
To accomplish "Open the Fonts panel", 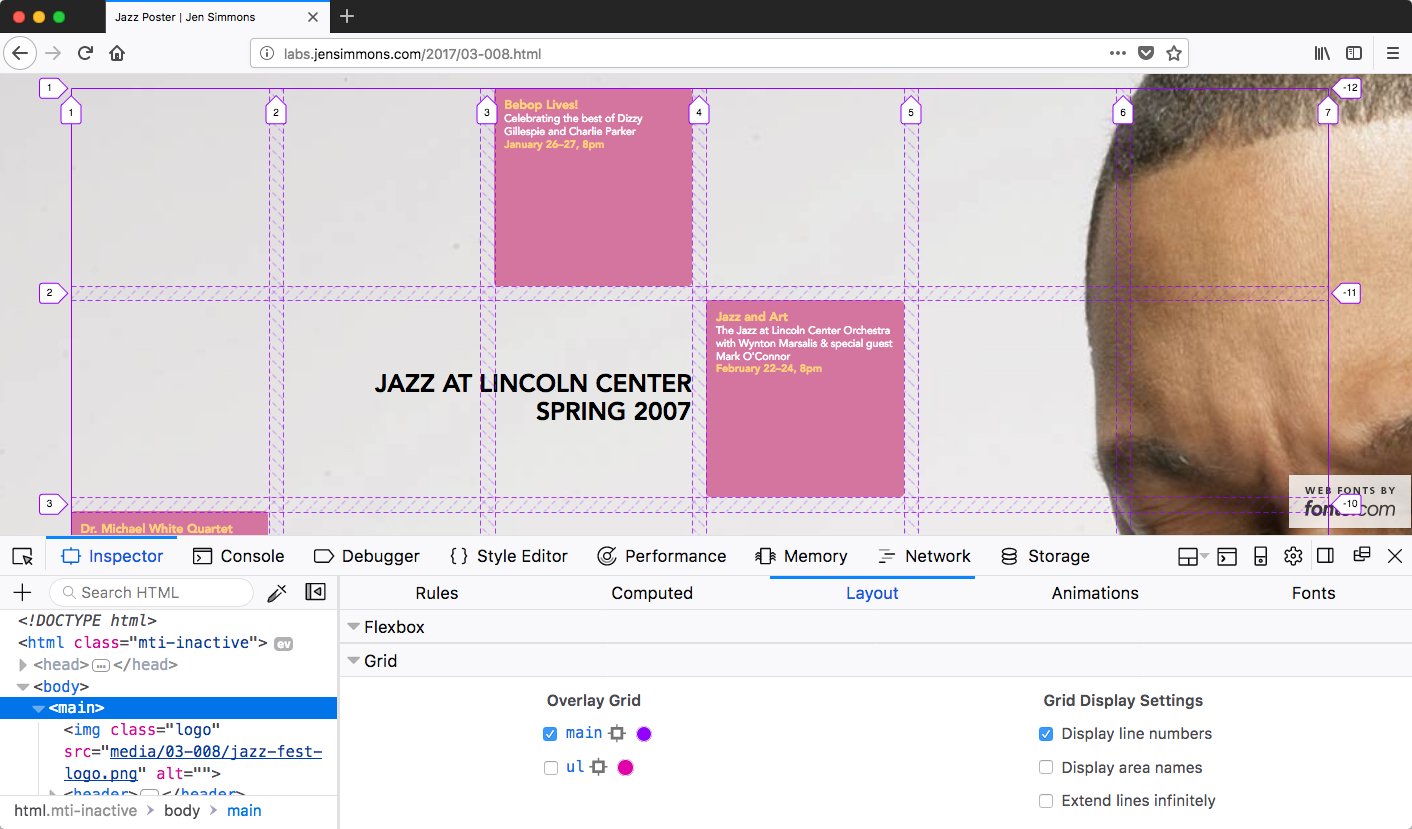I will point(1313,593).
